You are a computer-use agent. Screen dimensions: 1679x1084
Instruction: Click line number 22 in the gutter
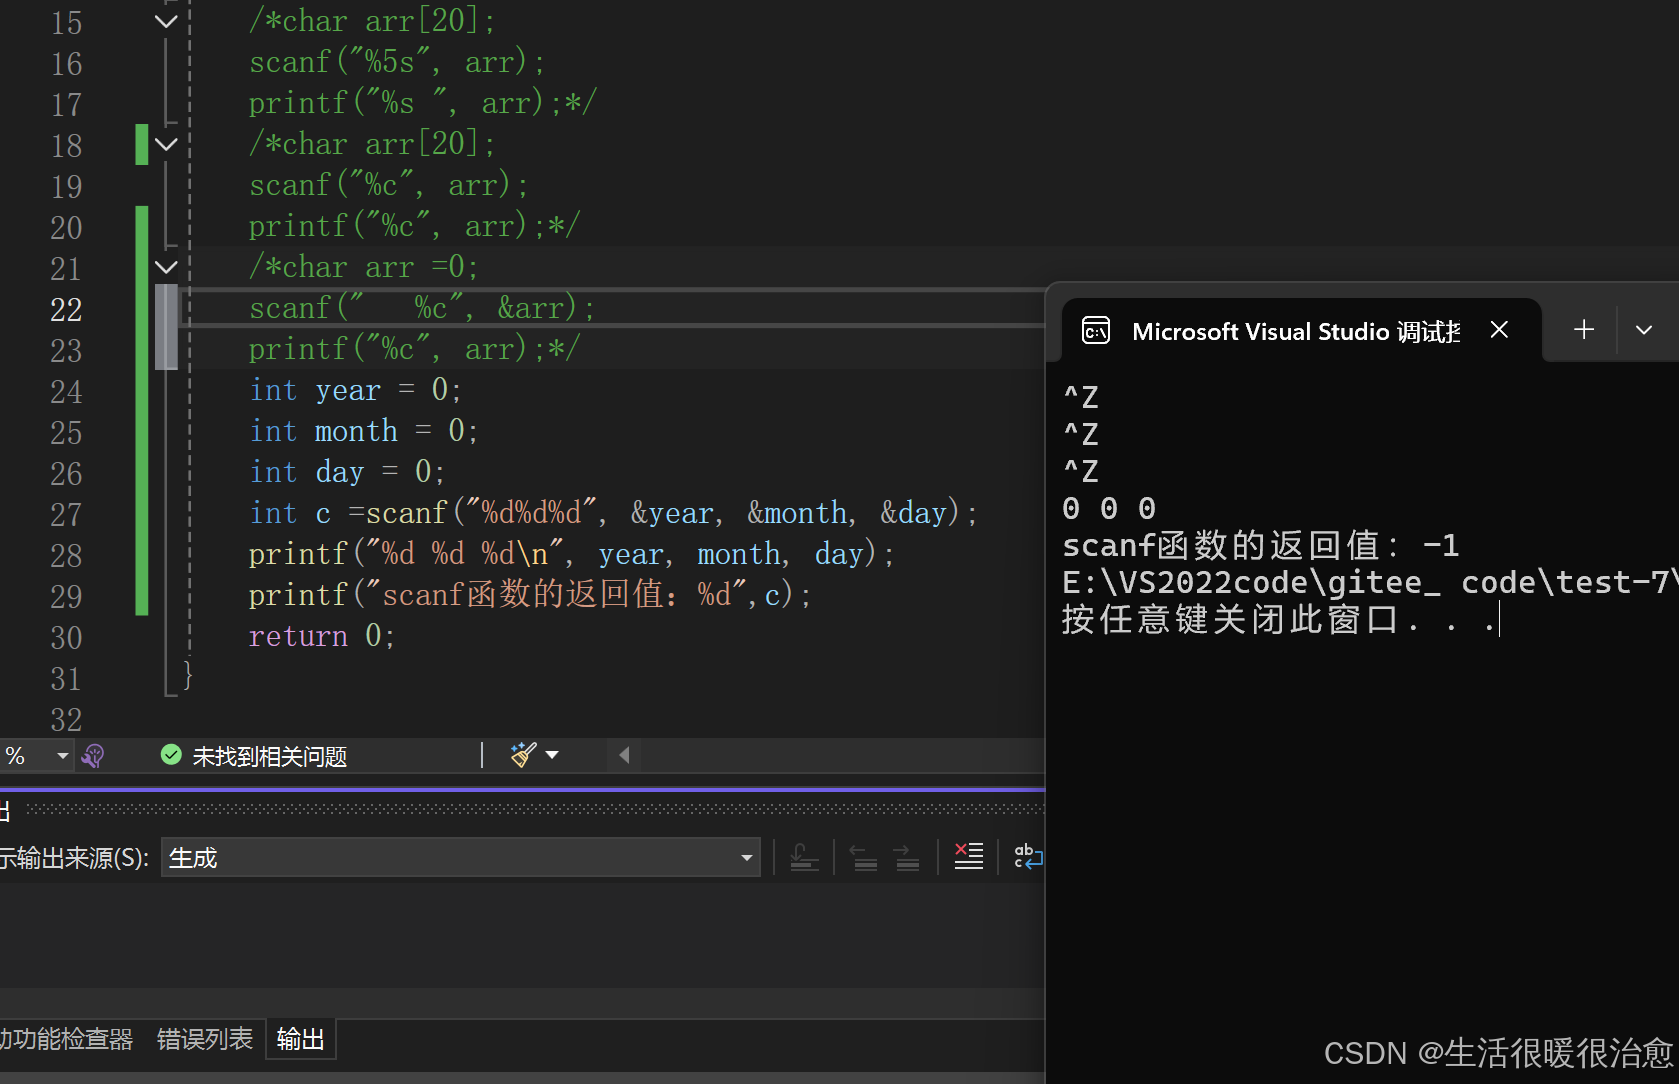click(66, 309)
